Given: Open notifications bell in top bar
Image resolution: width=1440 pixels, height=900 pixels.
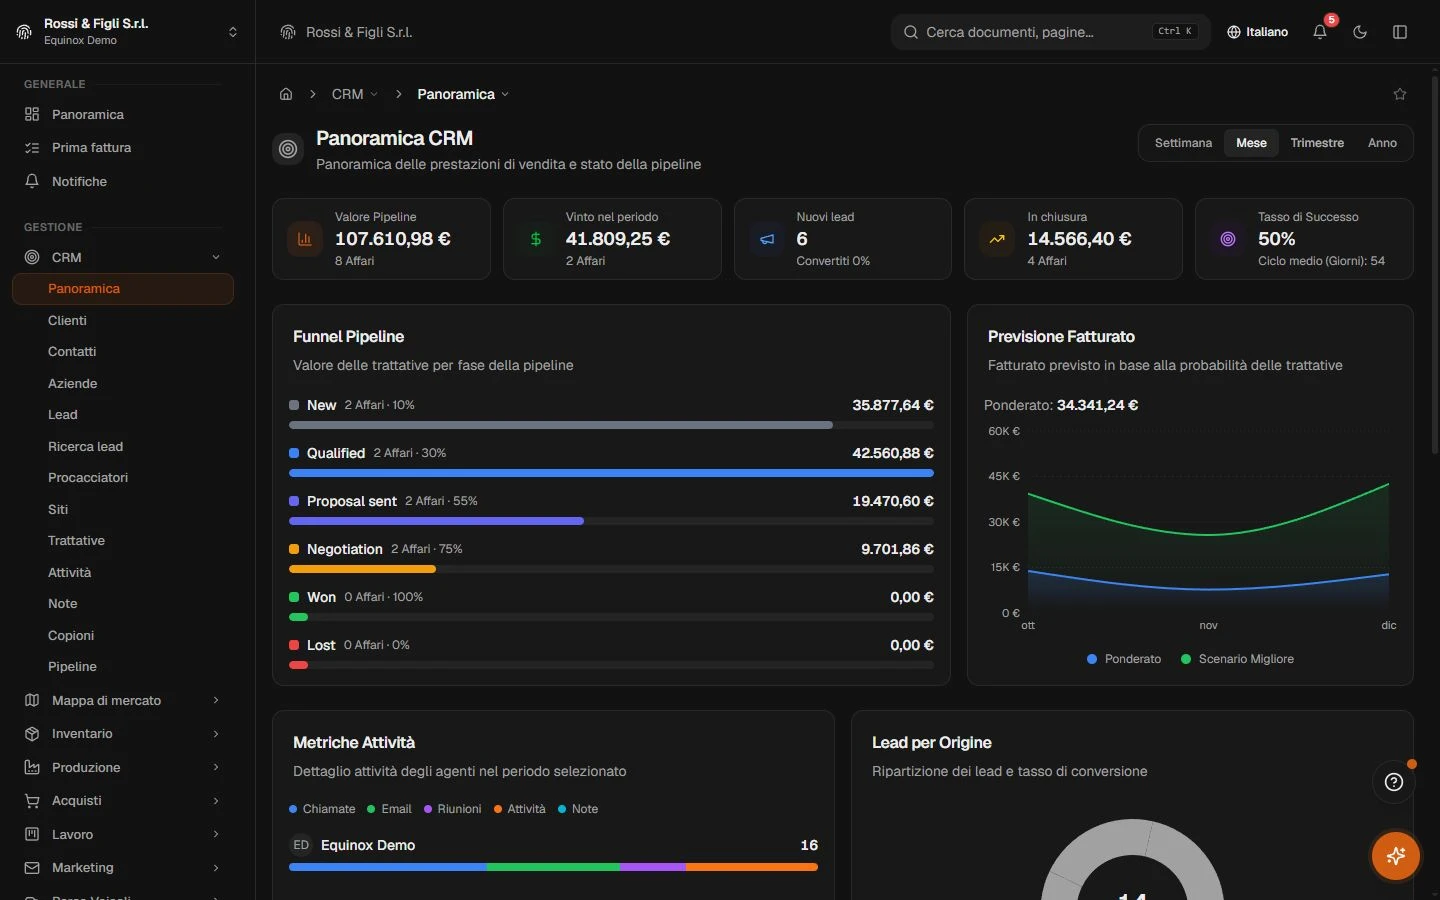Looking at the screenshot, I should coord(1320,32).
